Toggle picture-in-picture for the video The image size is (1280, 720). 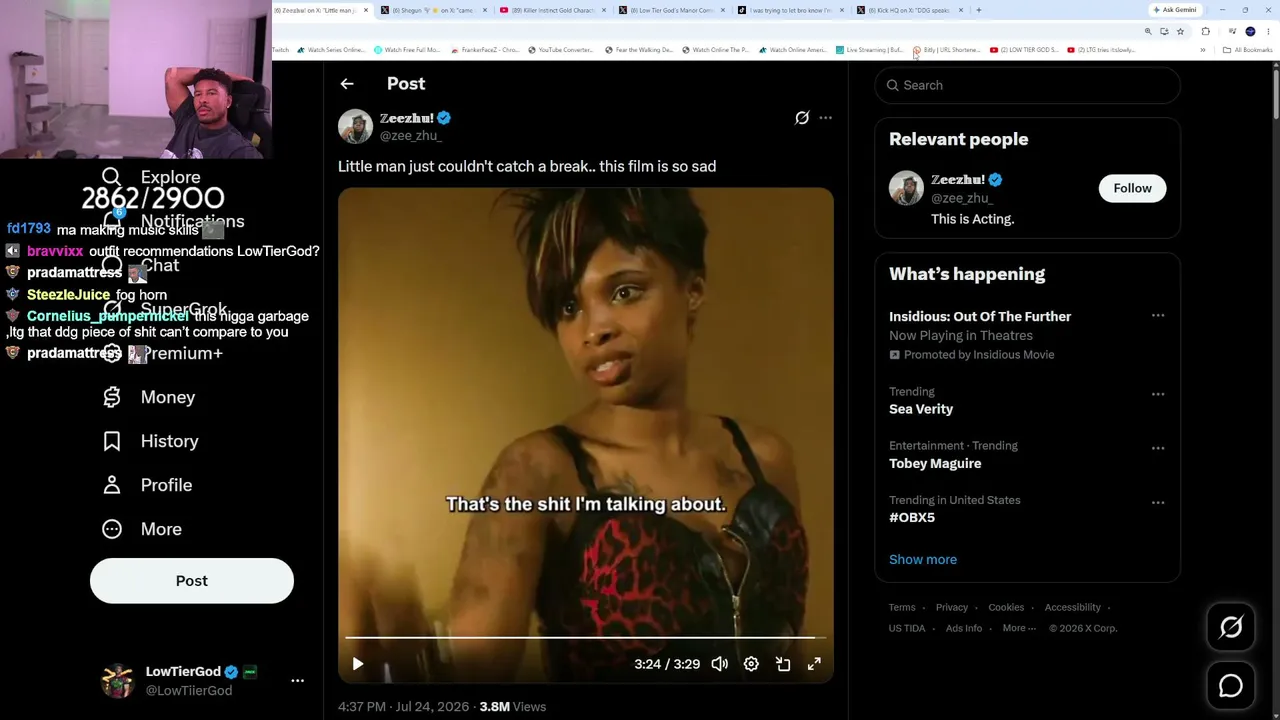783,664
